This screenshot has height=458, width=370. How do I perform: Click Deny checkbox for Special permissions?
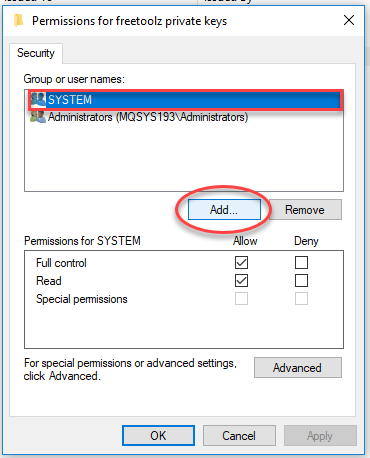301,299
